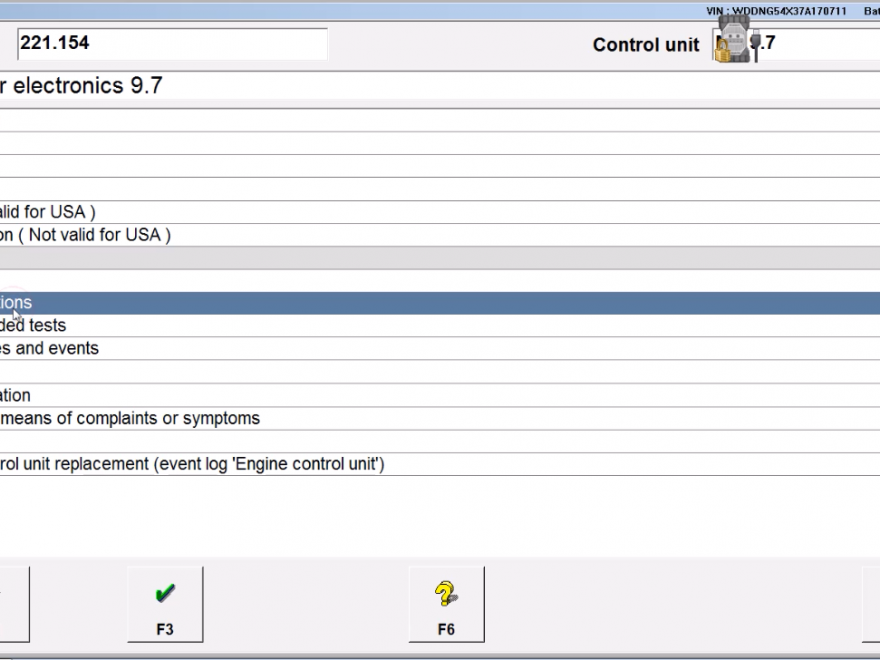Open the row ending in "es and events"
Image resolution: width=880 pixels, height=660 pixels.
[440, 349]
